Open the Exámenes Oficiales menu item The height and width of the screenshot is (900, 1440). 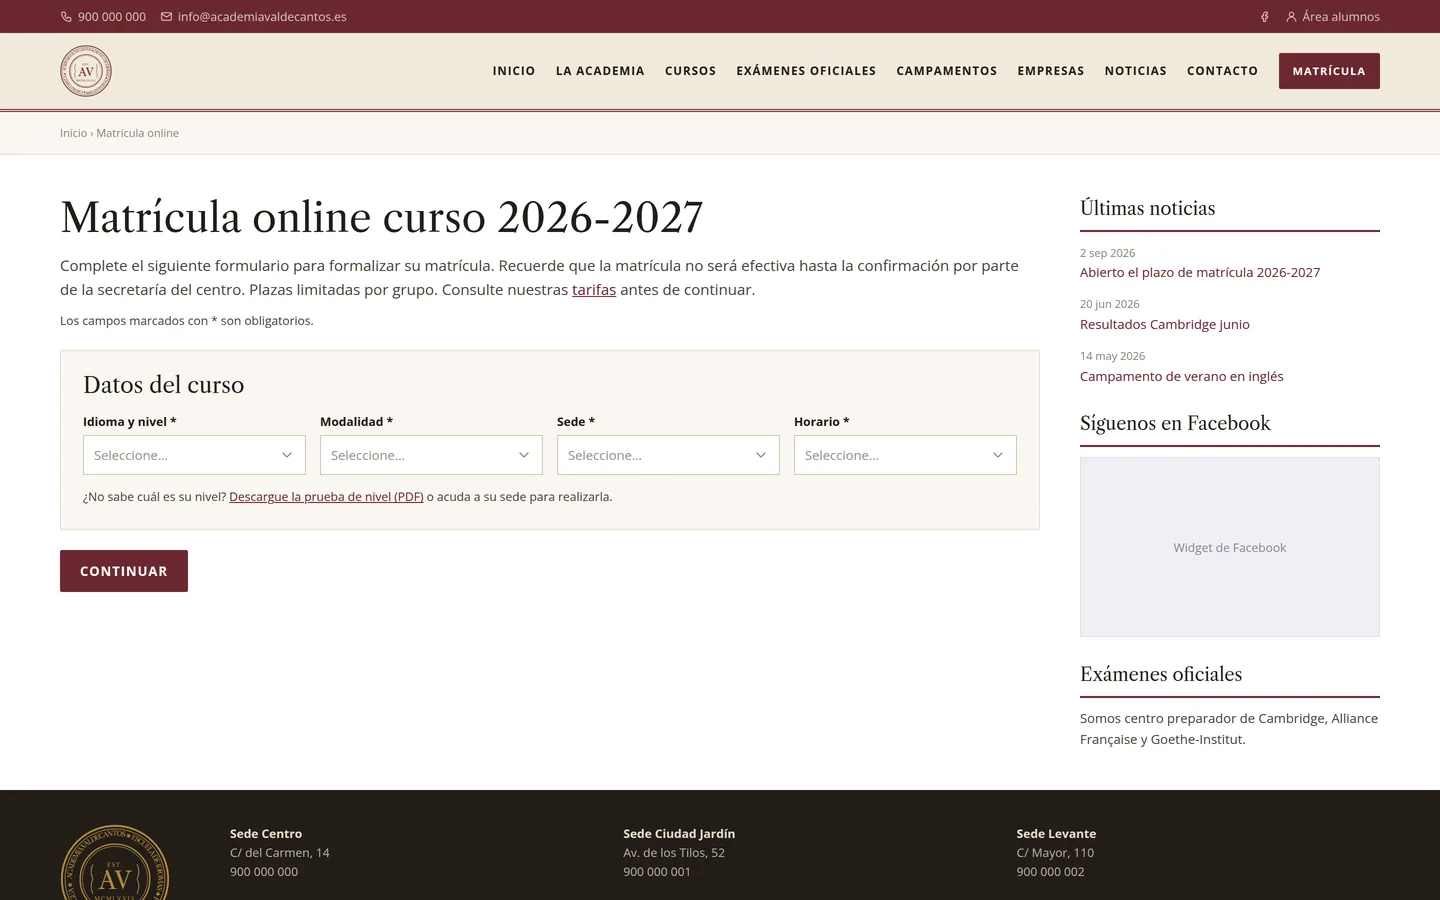[x=806, y=71]
